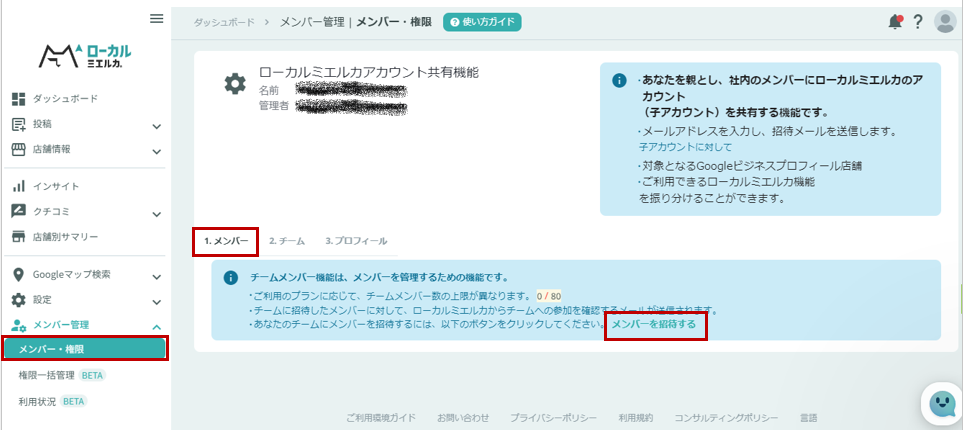The image size is (963, 430).
Task: Open notifications bell icon
Action: 895,22
